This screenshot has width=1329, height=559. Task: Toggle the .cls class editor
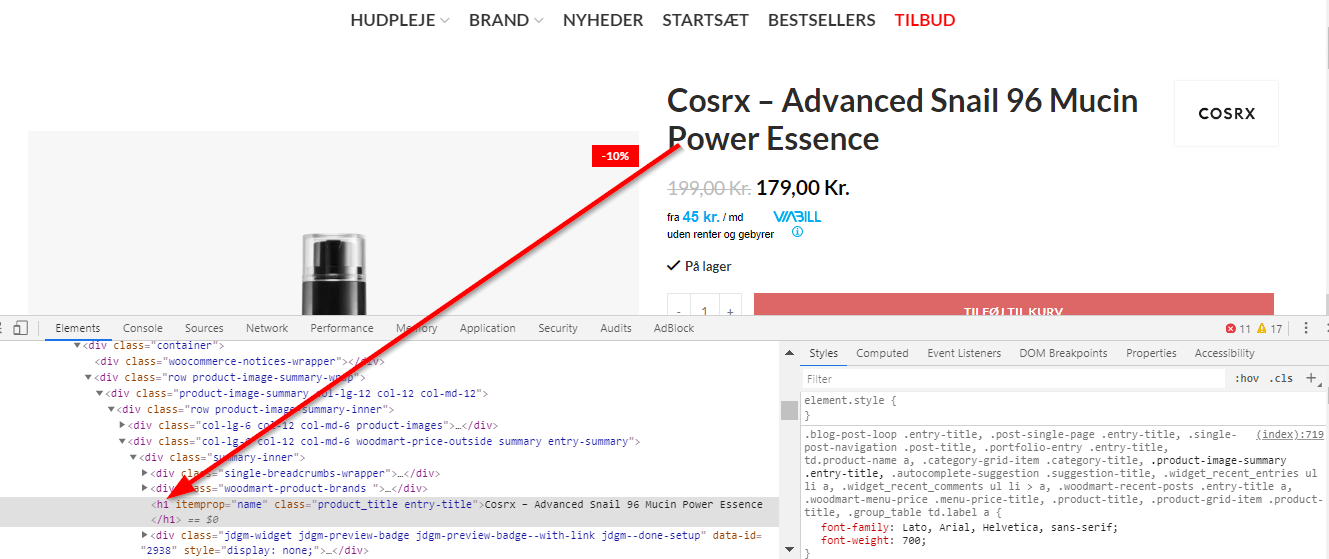(1281, 379)
